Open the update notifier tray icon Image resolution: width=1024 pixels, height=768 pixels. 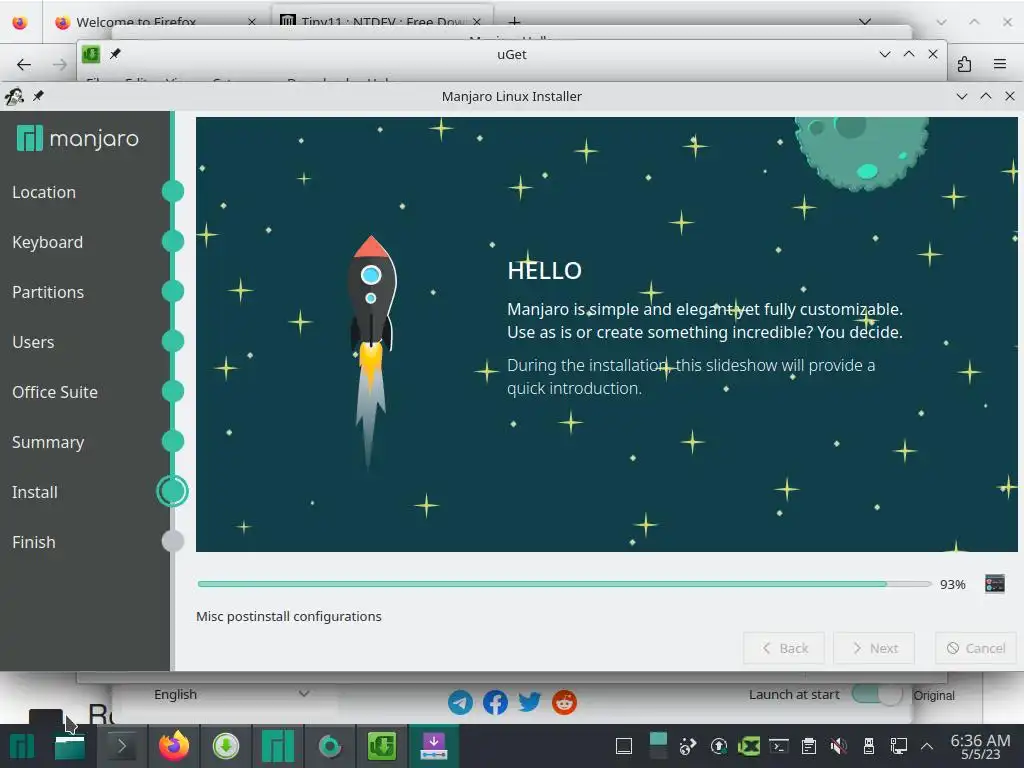[718, 746]
